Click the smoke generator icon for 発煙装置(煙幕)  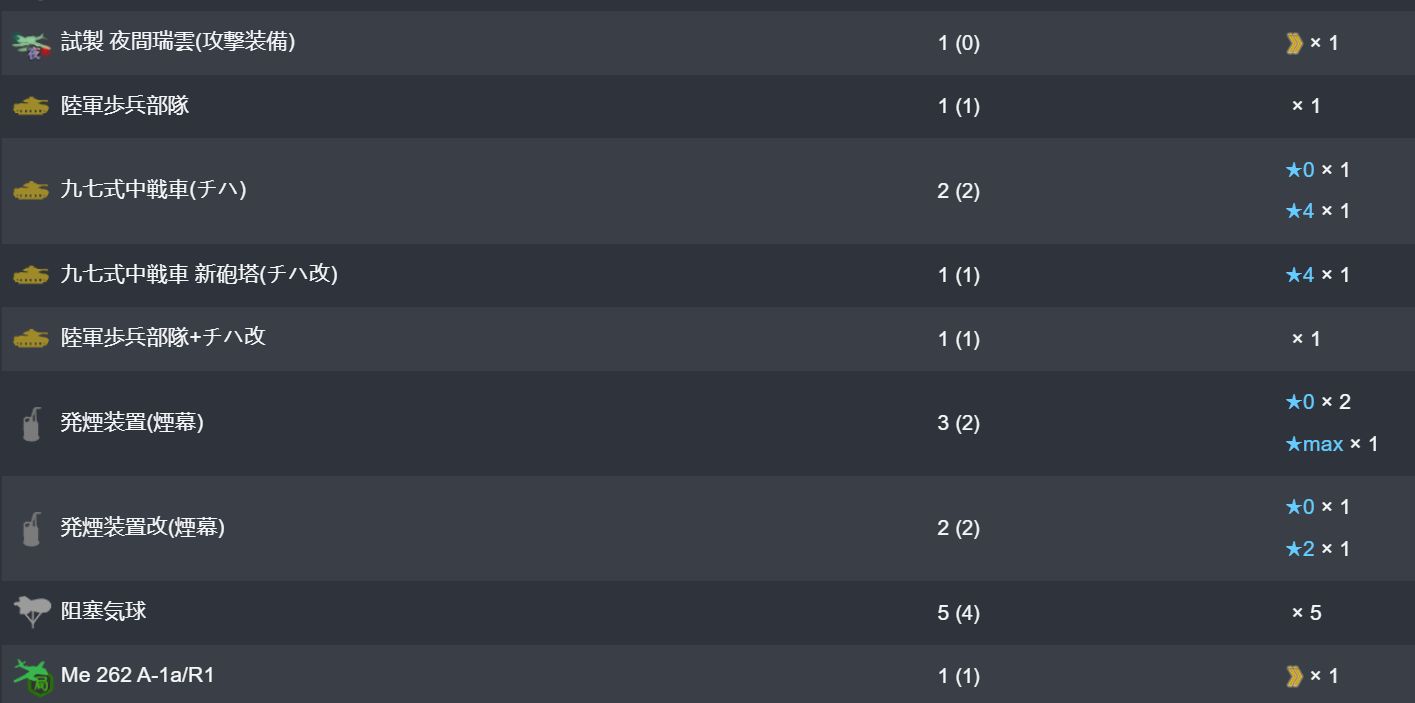31,423
